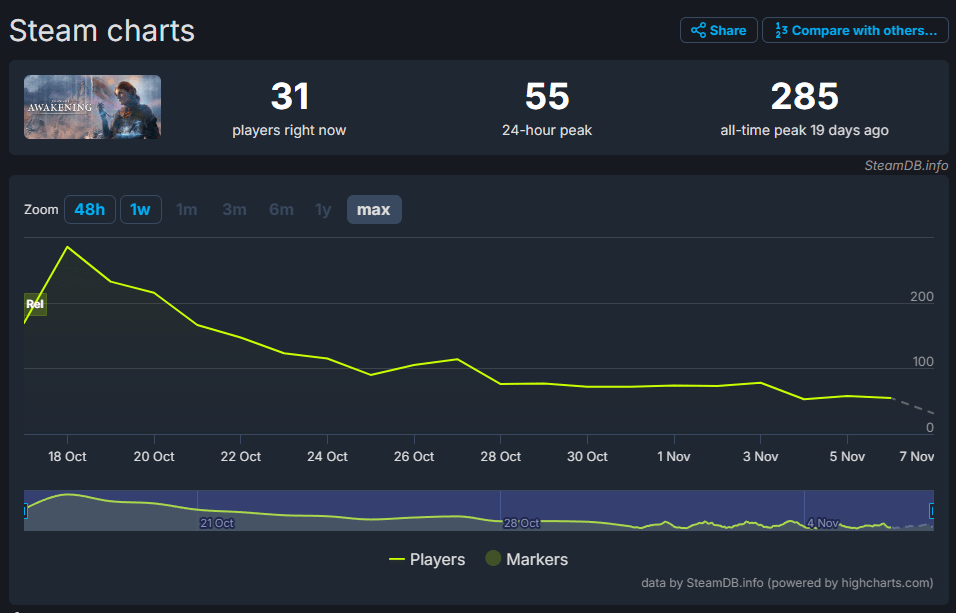The image size is (956, 613).
Task: Select the 1m zoom option
Action: click(x=187, y=210)
